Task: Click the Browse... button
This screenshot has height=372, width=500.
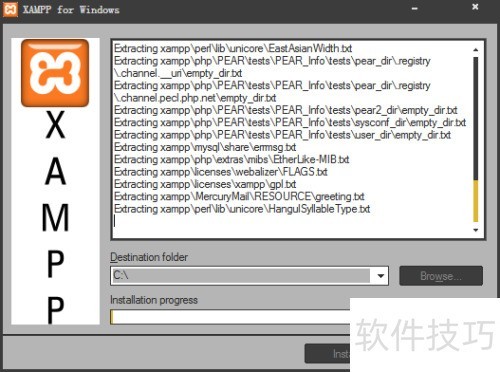Action: [x=441, y=276]
